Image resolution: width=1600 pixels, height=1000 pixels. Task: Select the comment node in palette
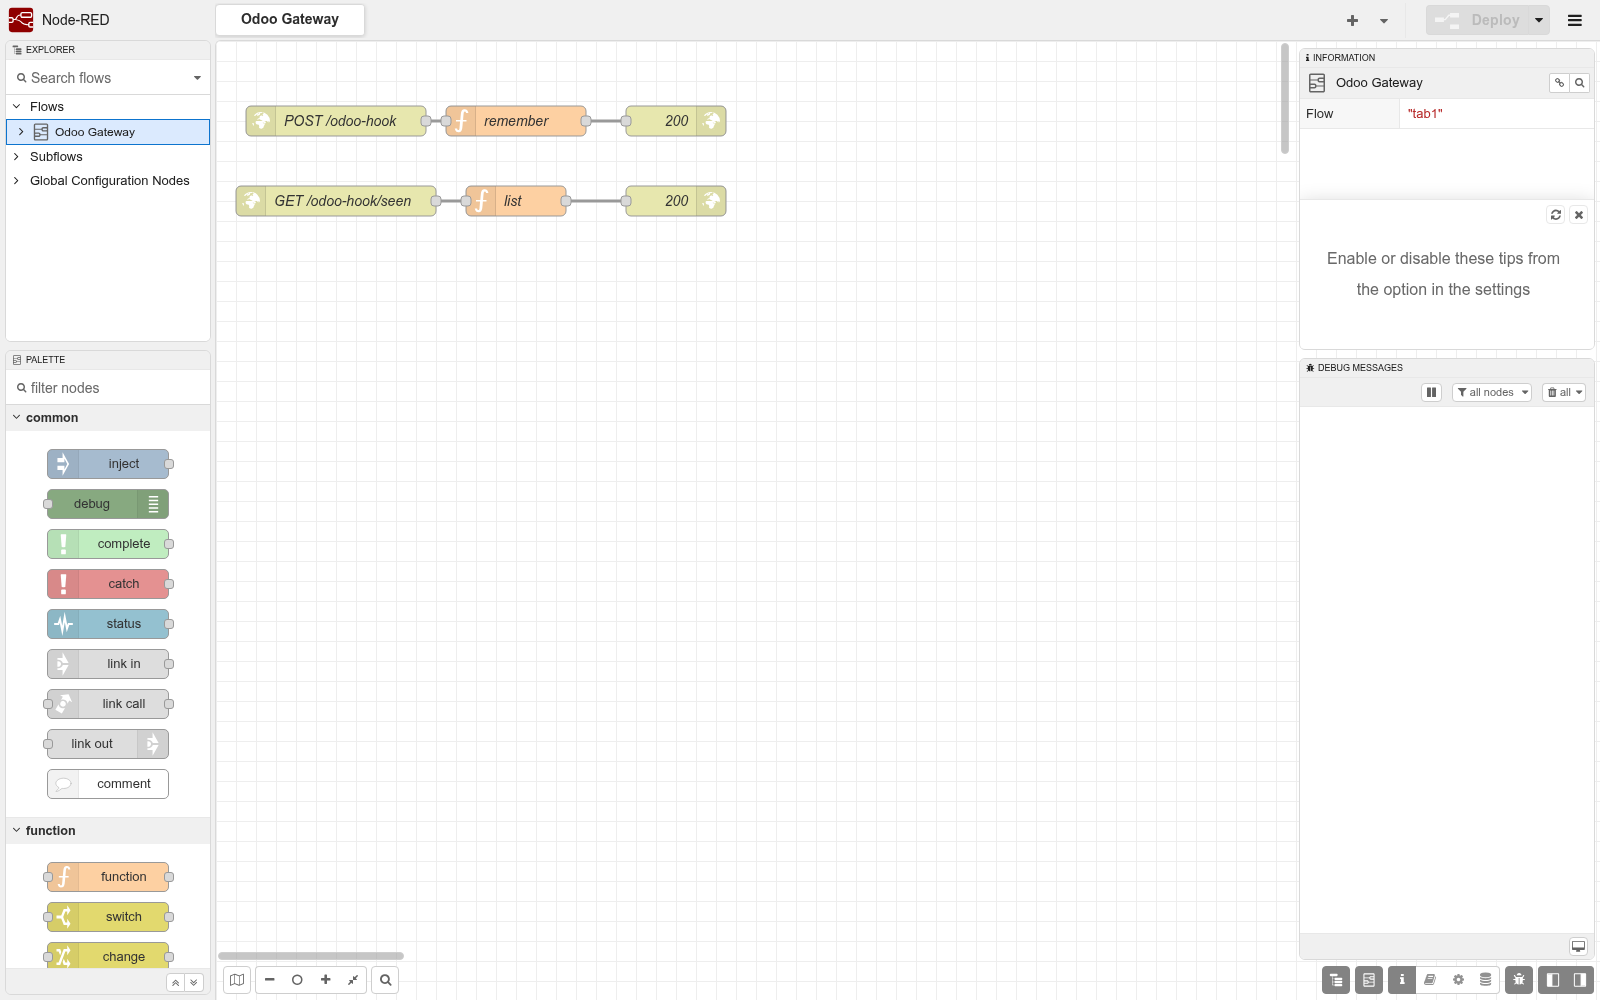108,784
